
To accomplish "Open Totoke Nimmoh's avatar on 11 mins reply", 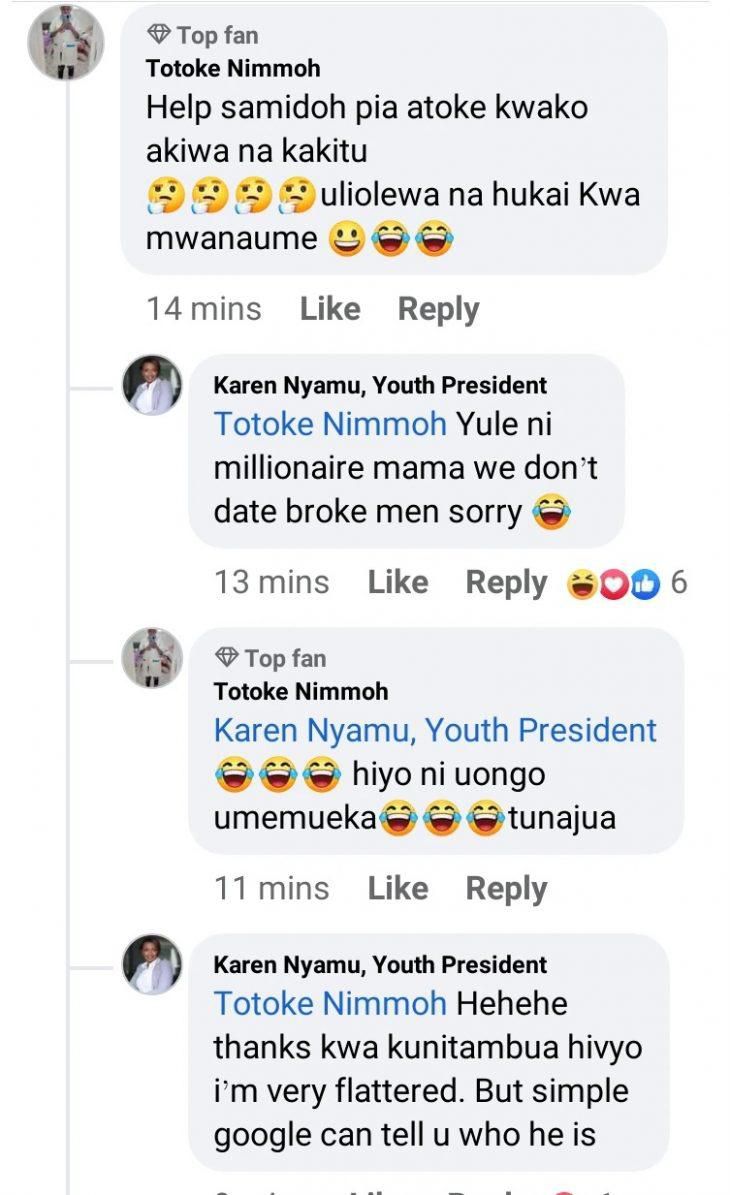I will [x=152, y=658].
